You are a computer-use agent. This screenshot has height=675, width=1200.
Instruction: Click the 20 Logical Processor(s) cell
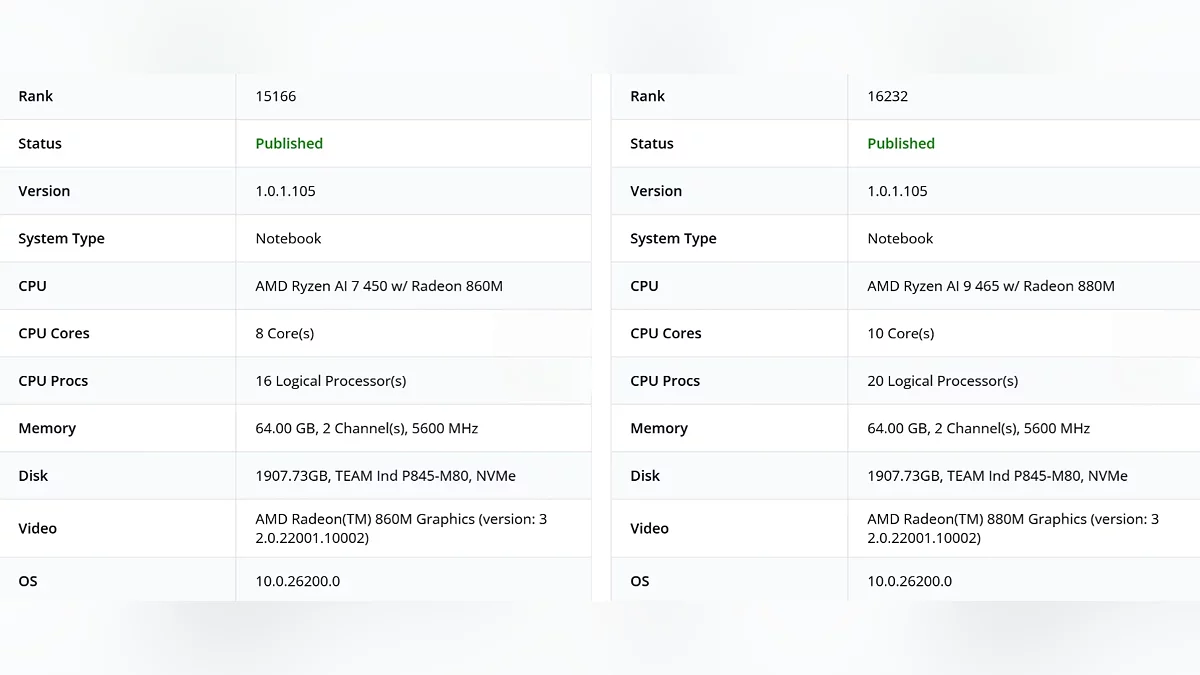point(943,381)
